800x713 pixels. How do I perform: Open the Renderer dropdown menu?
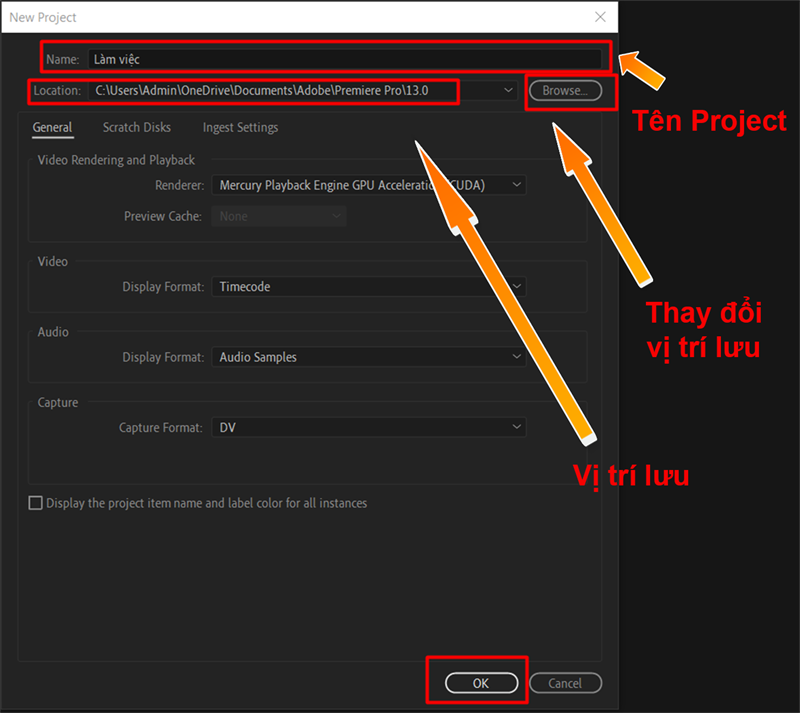pos(369,184)
